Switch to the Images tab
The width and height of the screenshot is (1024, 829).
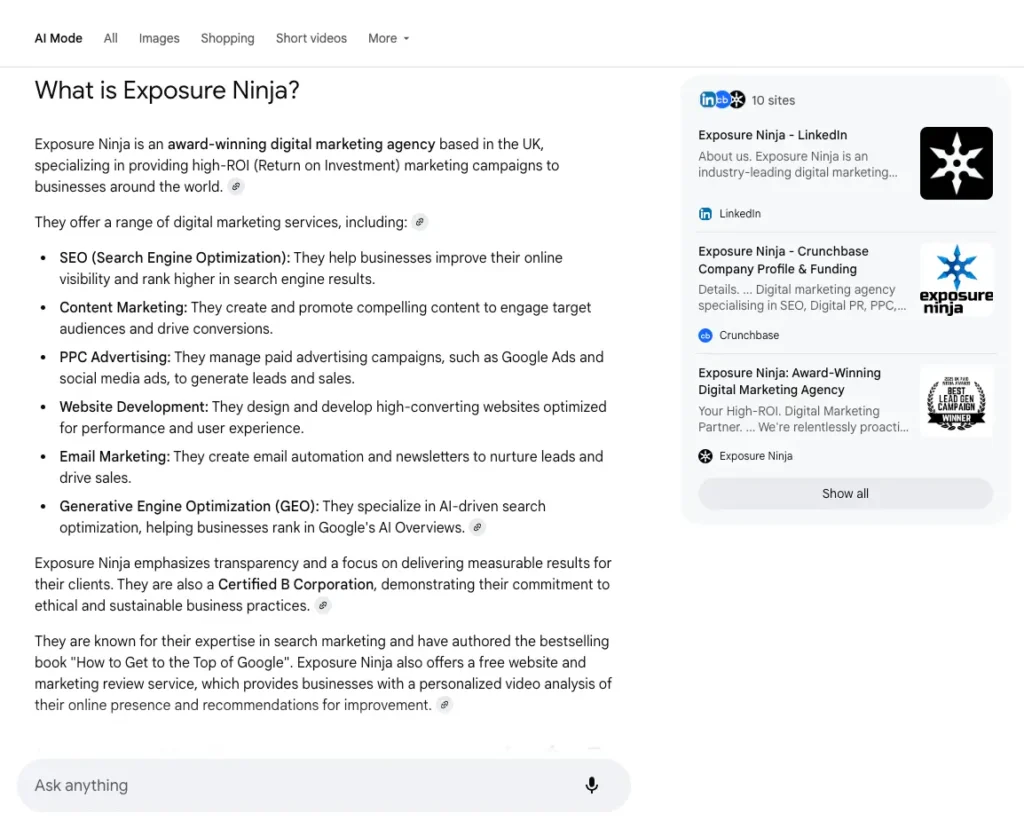(x=159, y=39)
